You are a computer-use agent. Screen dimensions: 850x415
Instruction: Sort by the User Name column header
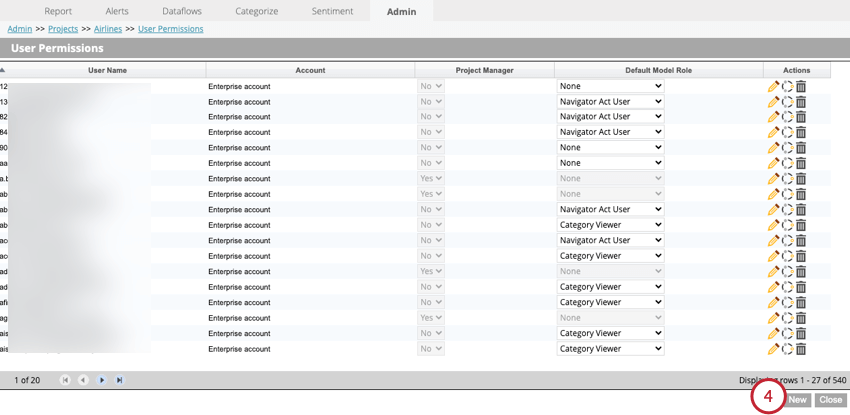pos(107,70)
